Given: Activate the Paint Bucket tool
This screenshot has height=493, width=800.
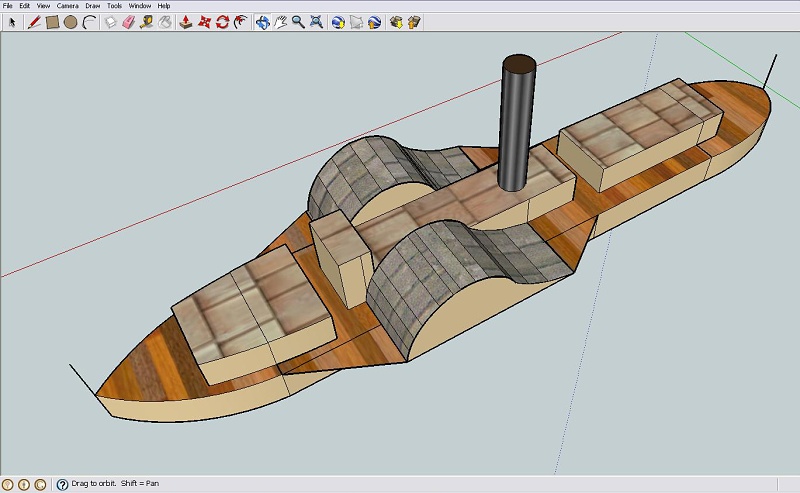Looking at the screenshot, I should 164,21.
